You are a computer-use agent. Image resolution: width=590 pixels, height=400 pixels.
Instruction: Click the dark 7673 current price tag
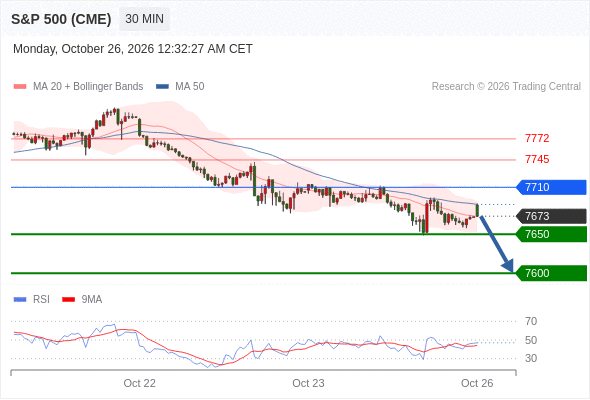click(x=551, y=216)
